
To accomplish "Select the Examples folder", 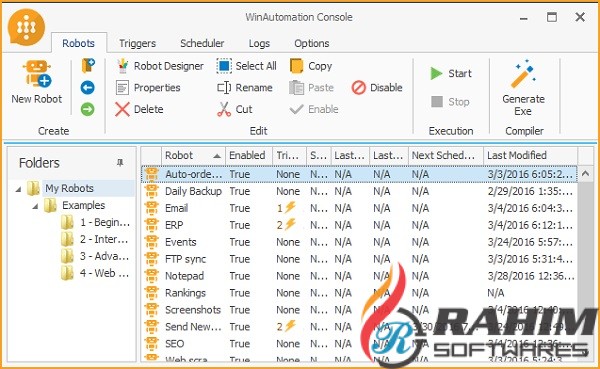I will [83, 205].
